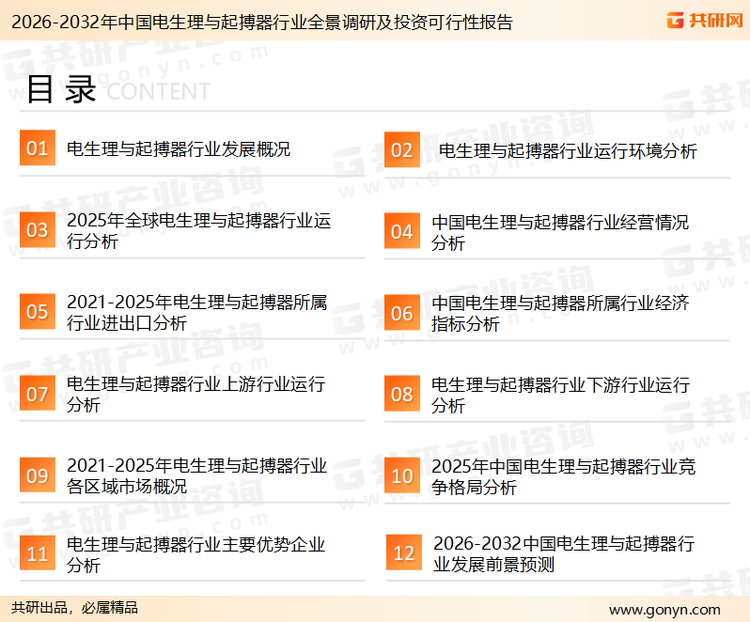Viewport: 750px width, 622px height.
Task: Click the footer slogan 共研出品，必属精品
Action: coord(75,608)
